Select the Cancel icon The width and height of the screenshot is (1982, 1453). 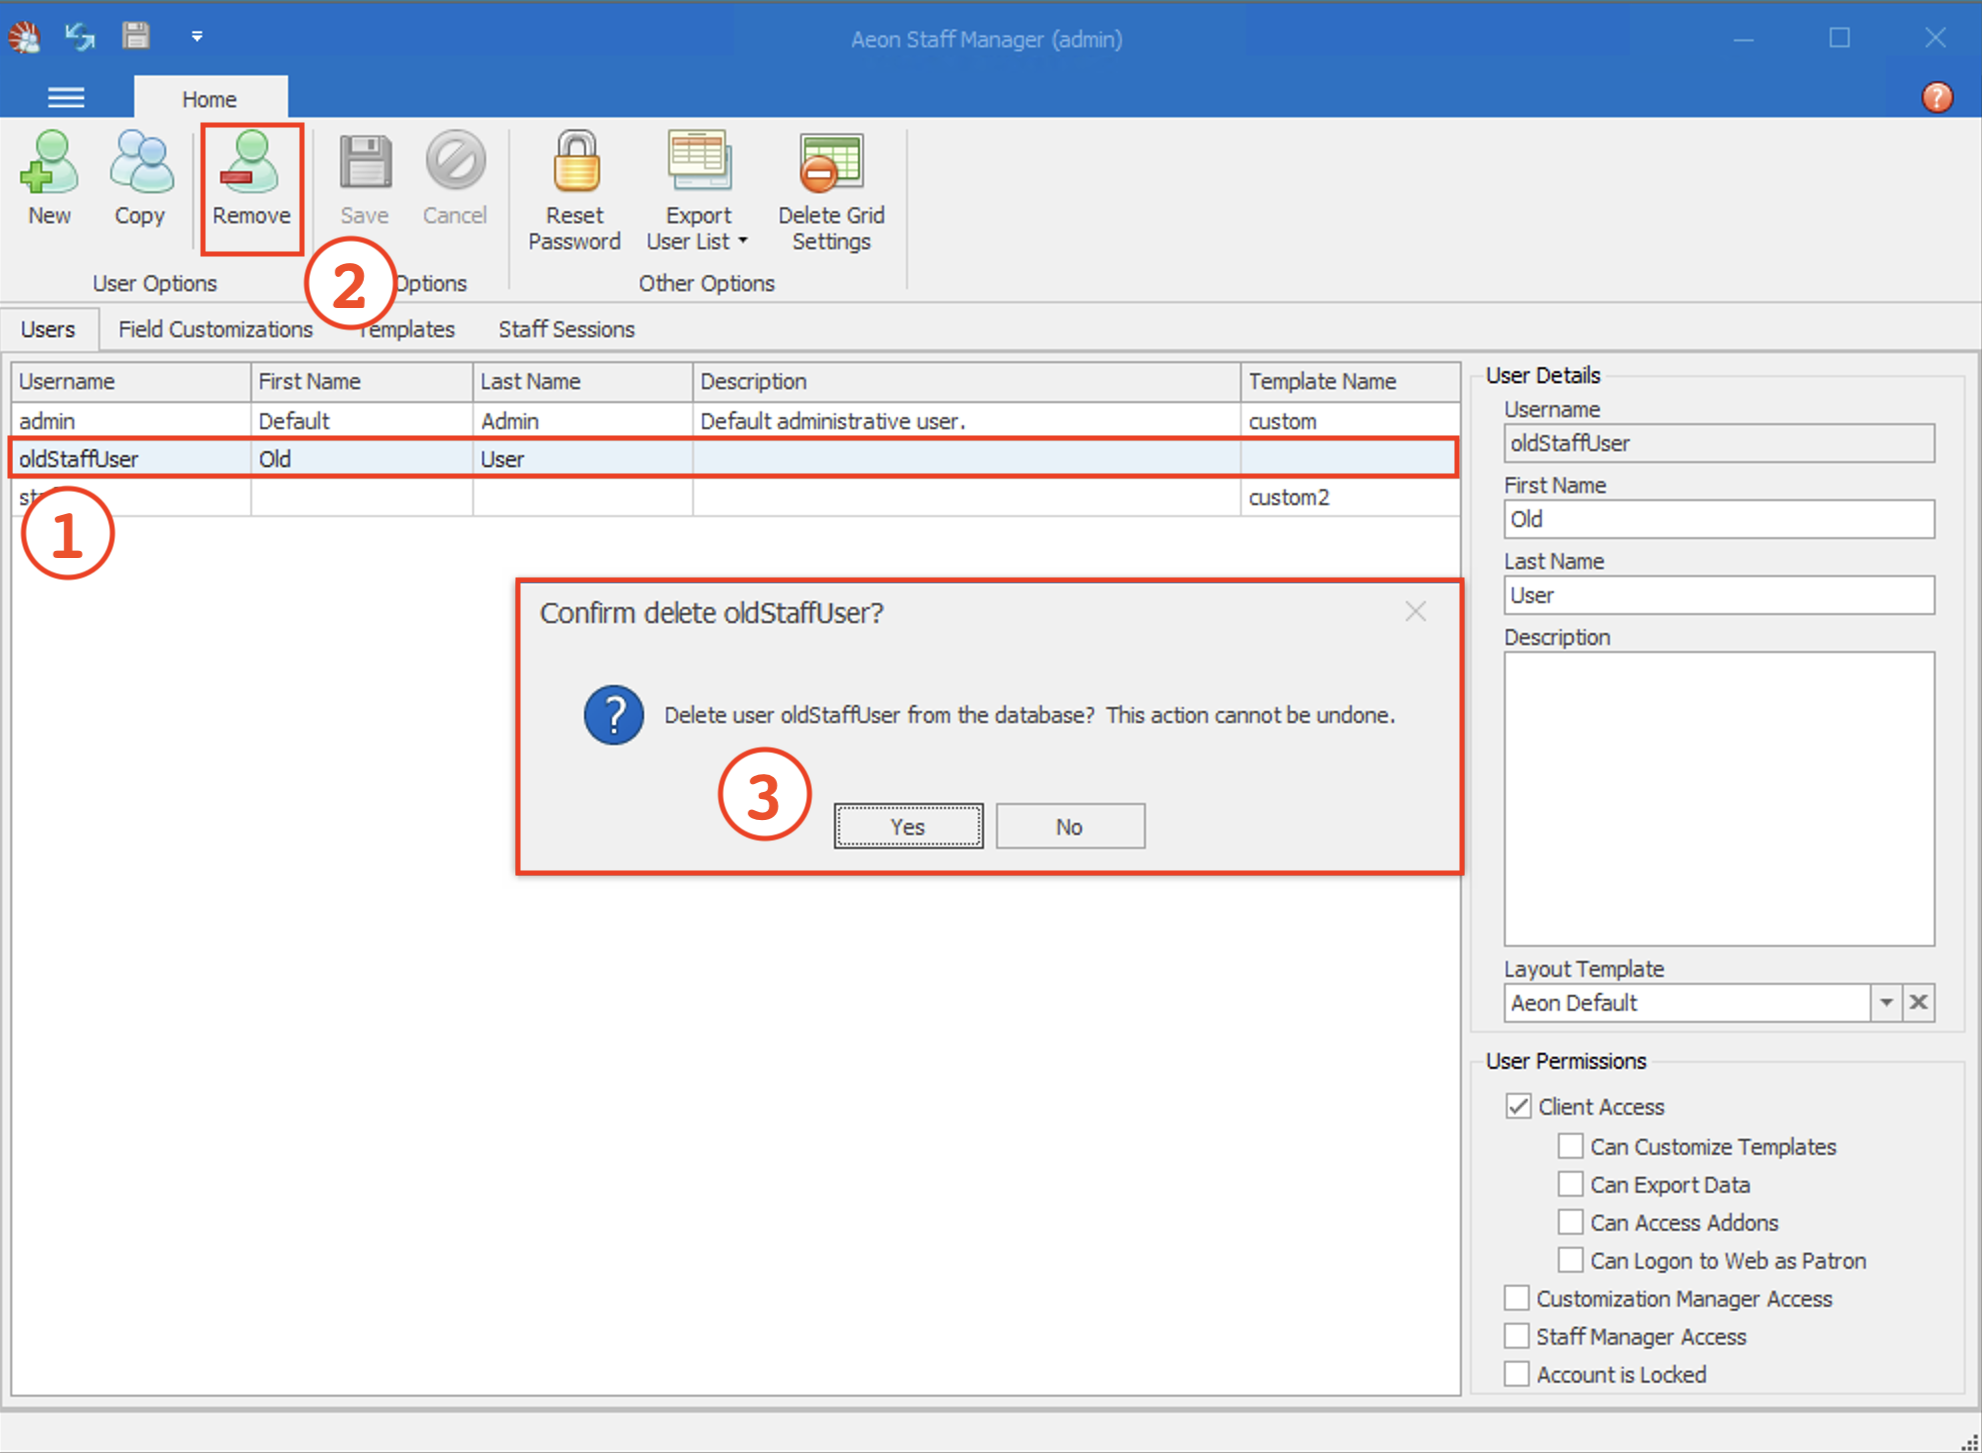click(x=454, y=180)
